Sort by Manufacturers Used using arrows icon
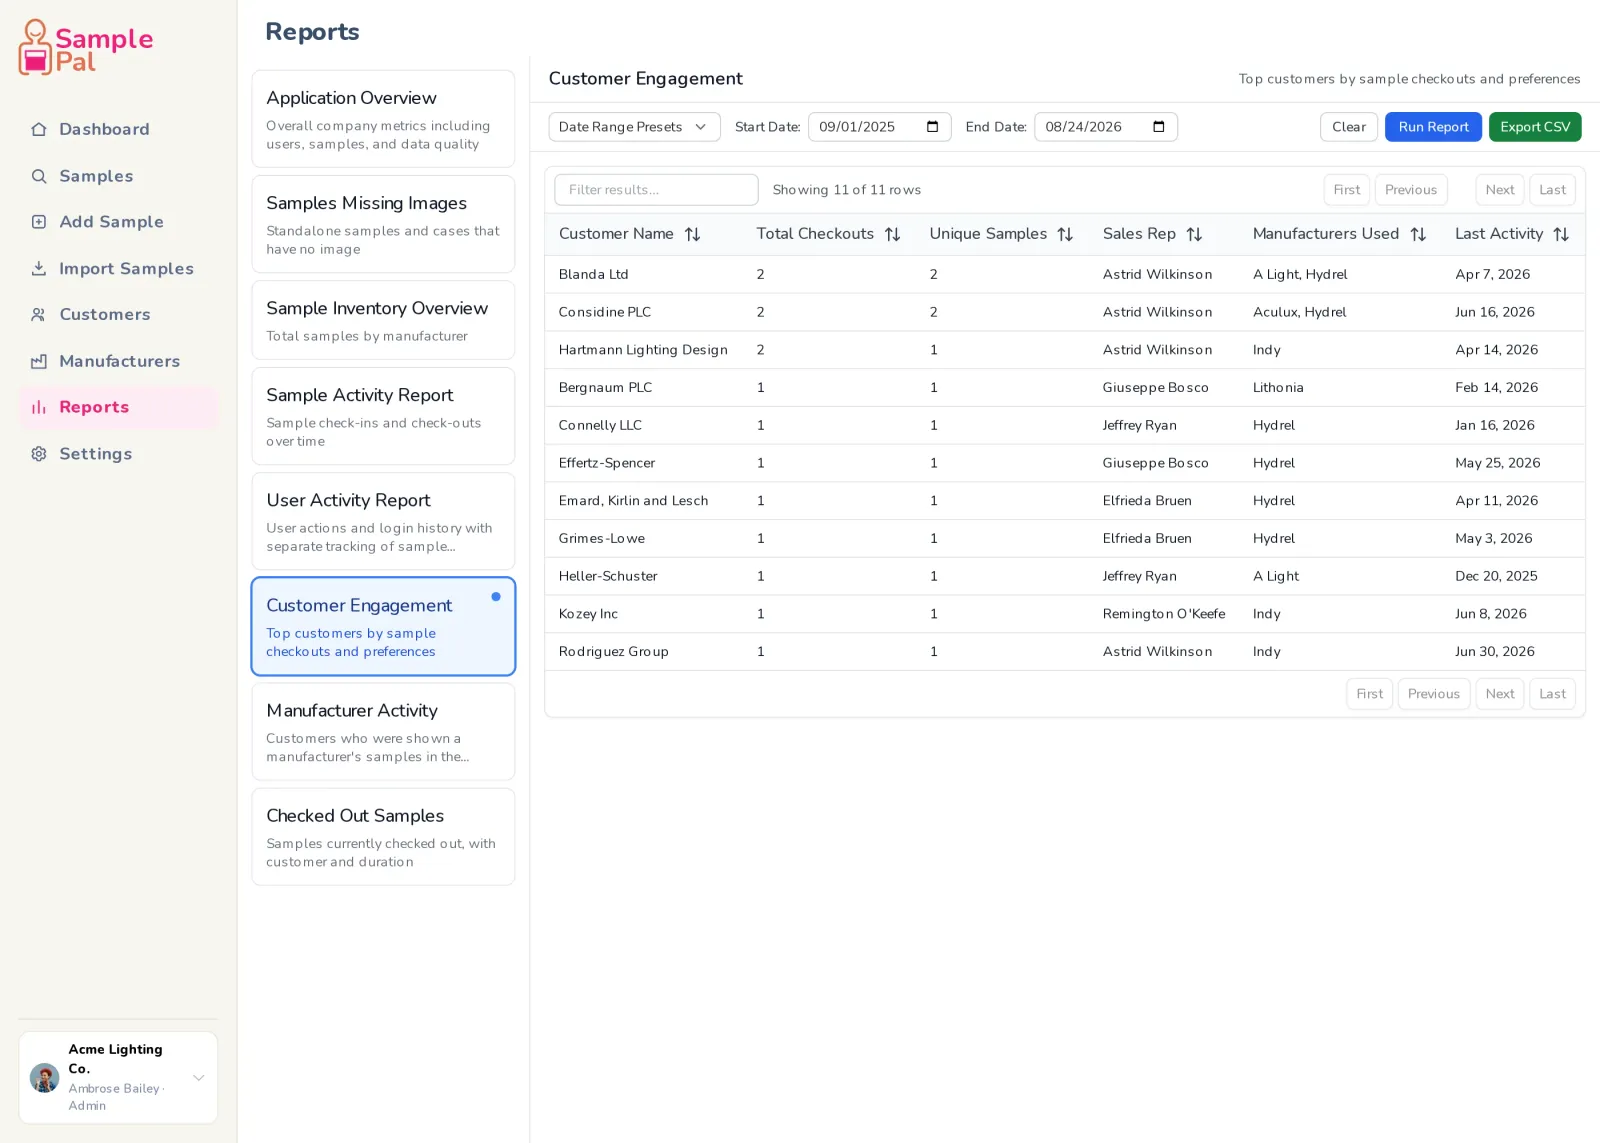 point(1418,234)
